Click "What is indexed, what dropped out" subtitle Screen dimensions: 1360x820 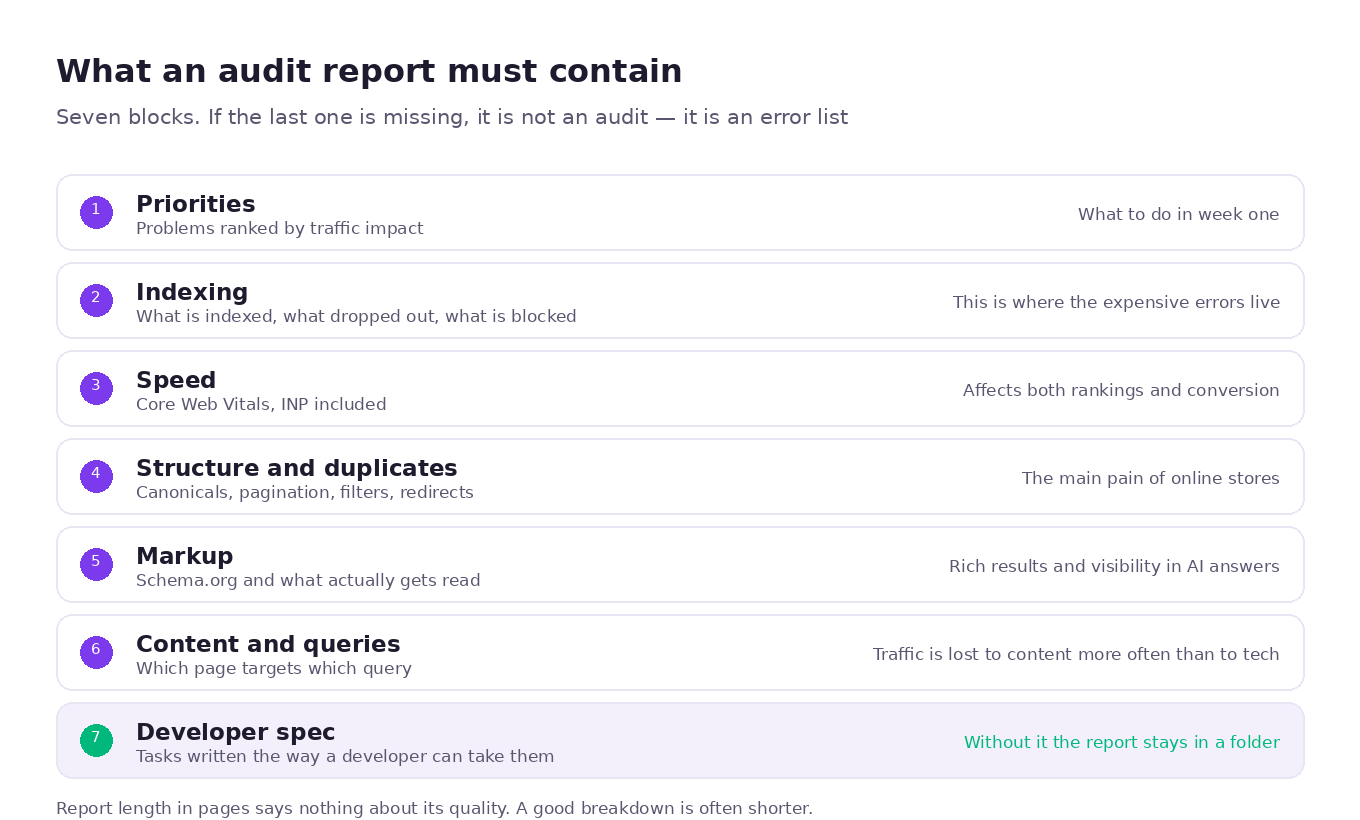356,317
